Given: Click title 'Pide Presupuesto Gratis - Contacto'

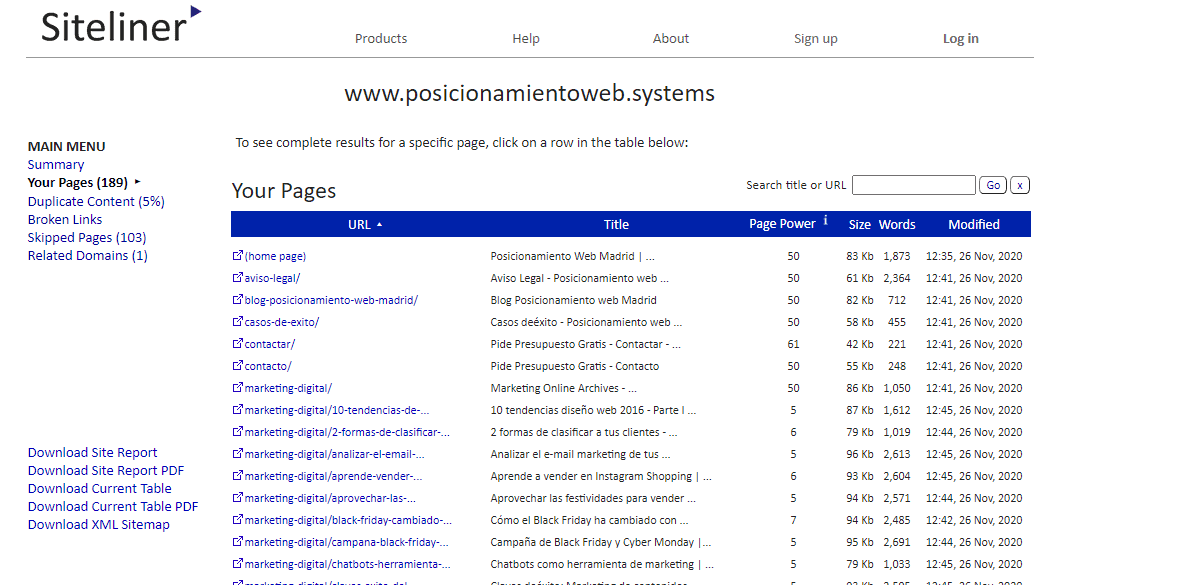Looking at the screenshot, I should click(x=575, y=366).
